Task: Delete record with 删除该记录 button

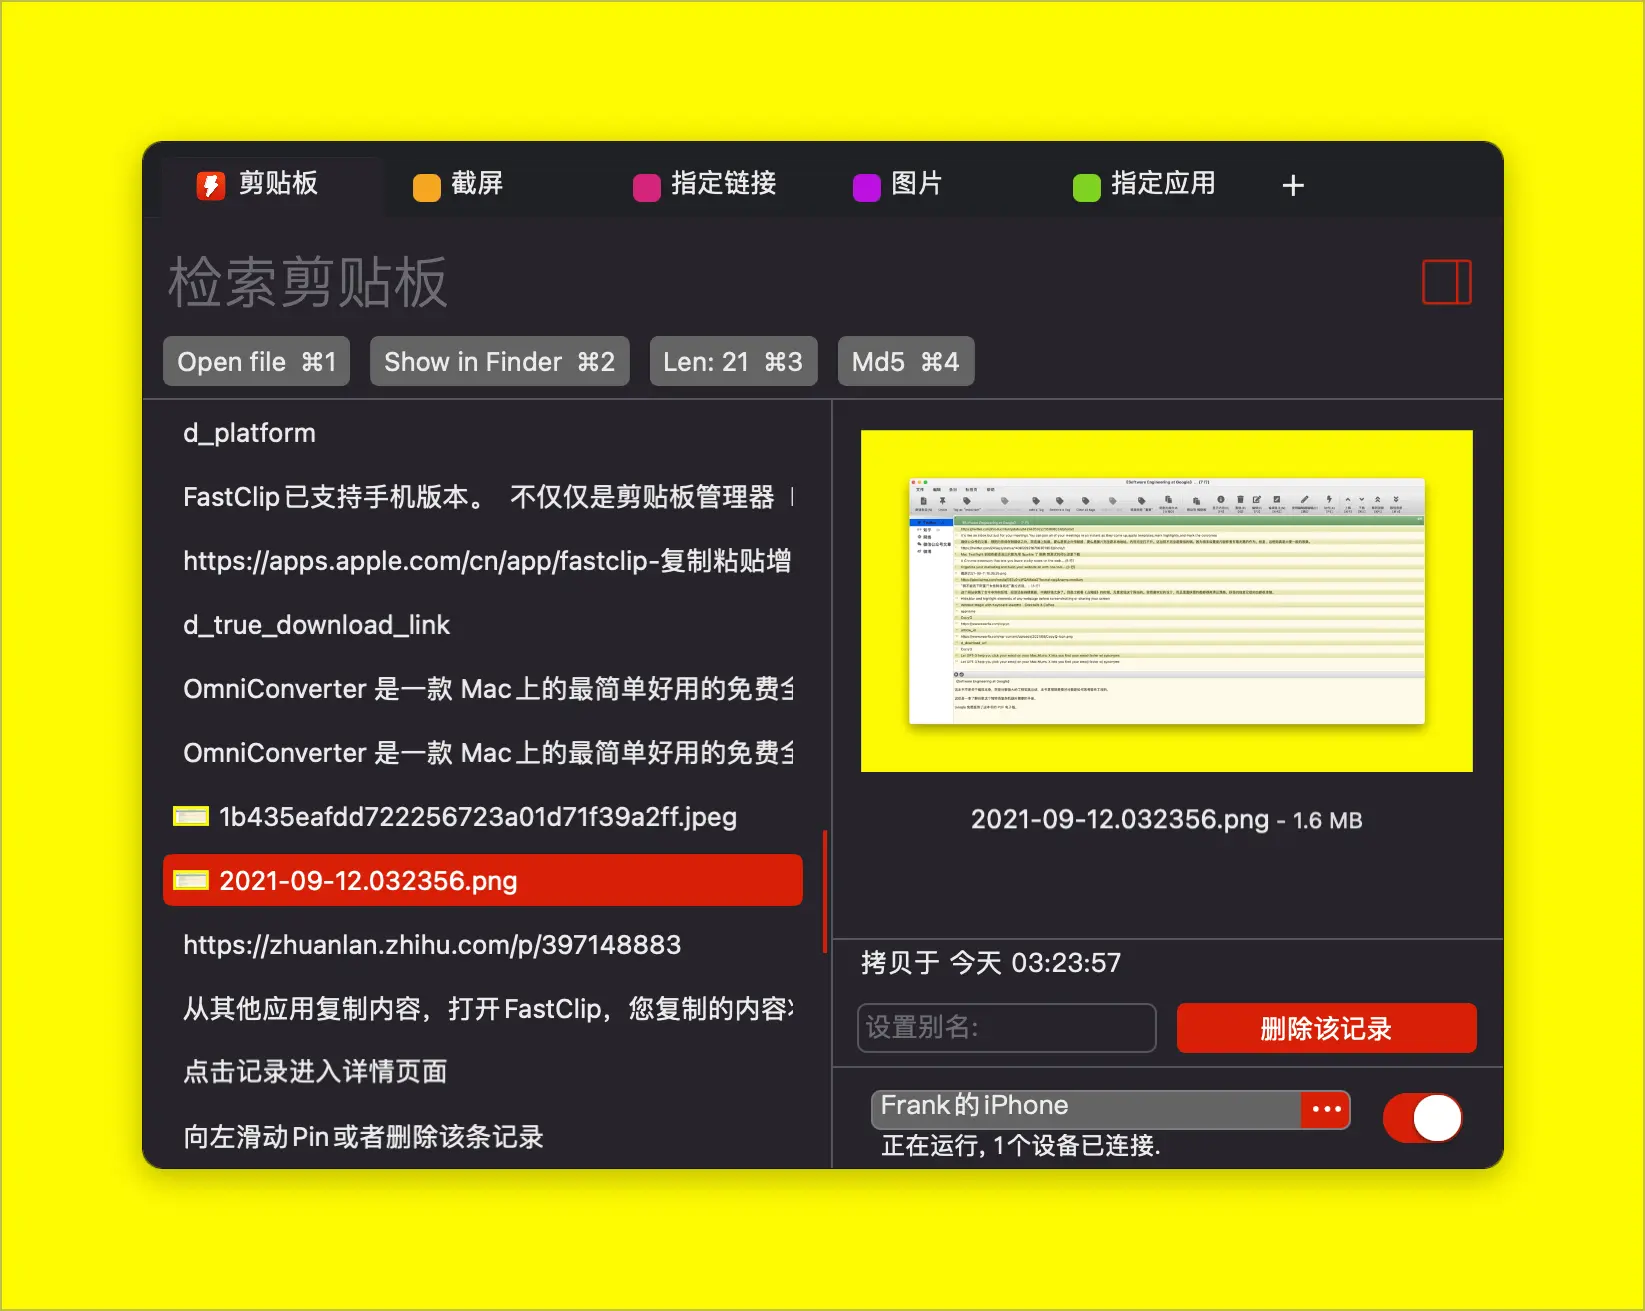Action: coord(1326,1028)
